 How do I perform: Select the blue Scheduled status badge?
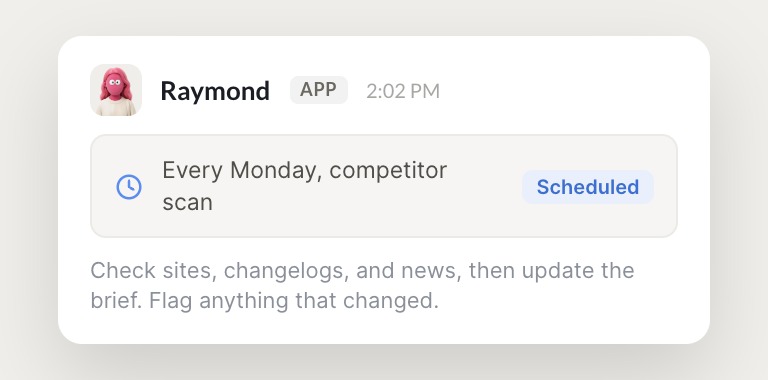(588, 187)
